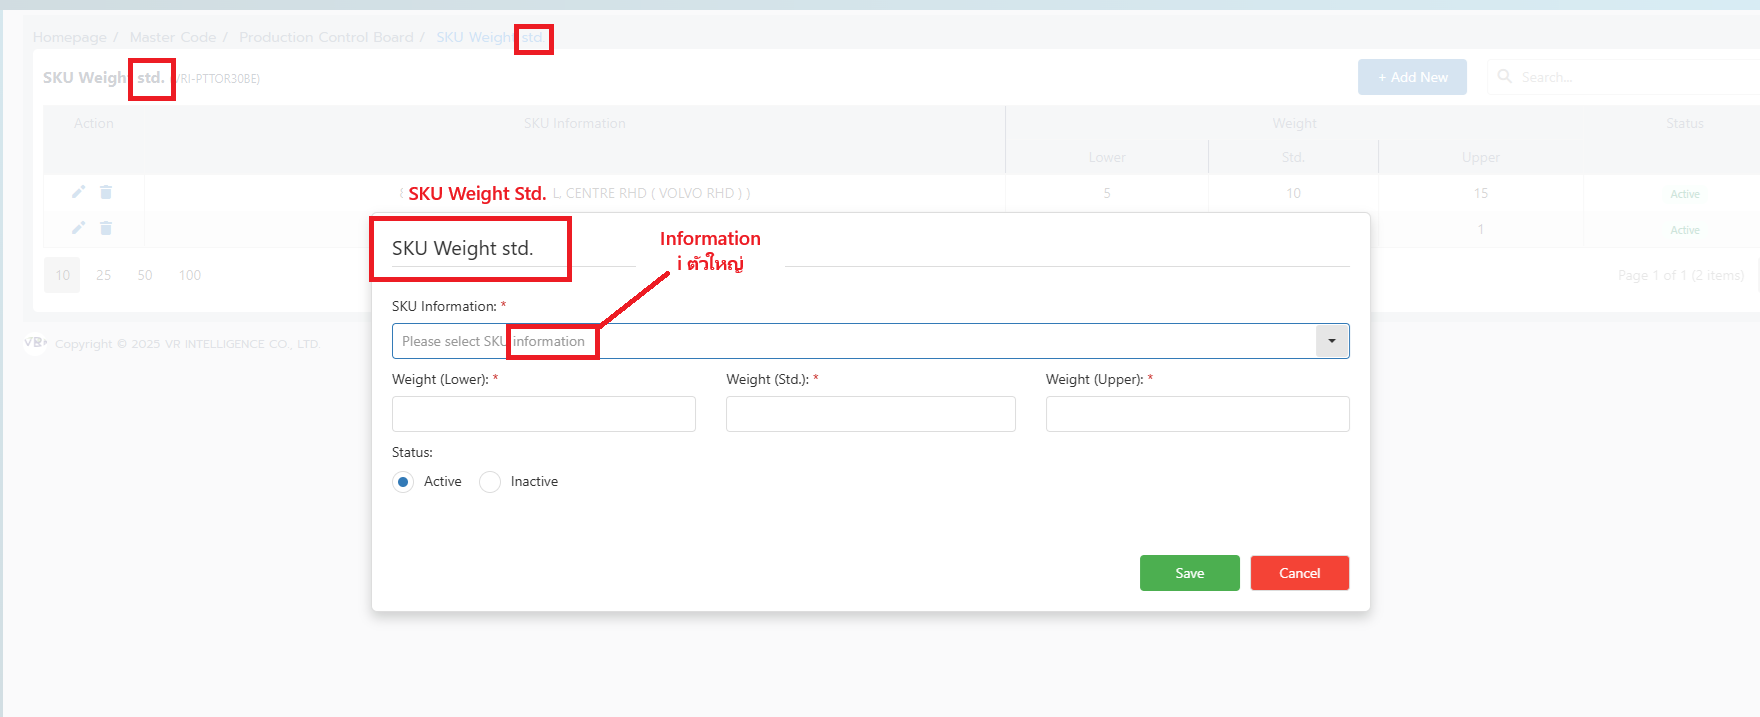The height and width of the screenshot is (717, 1760).
Task: Select the Active status radio button
Action: (403, 482)
